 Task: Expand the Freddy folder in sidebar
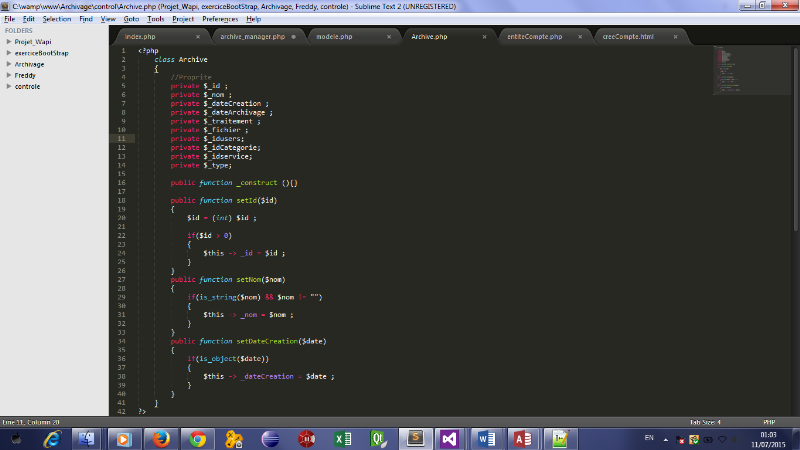pyautogui.click(x=9, y=75)
